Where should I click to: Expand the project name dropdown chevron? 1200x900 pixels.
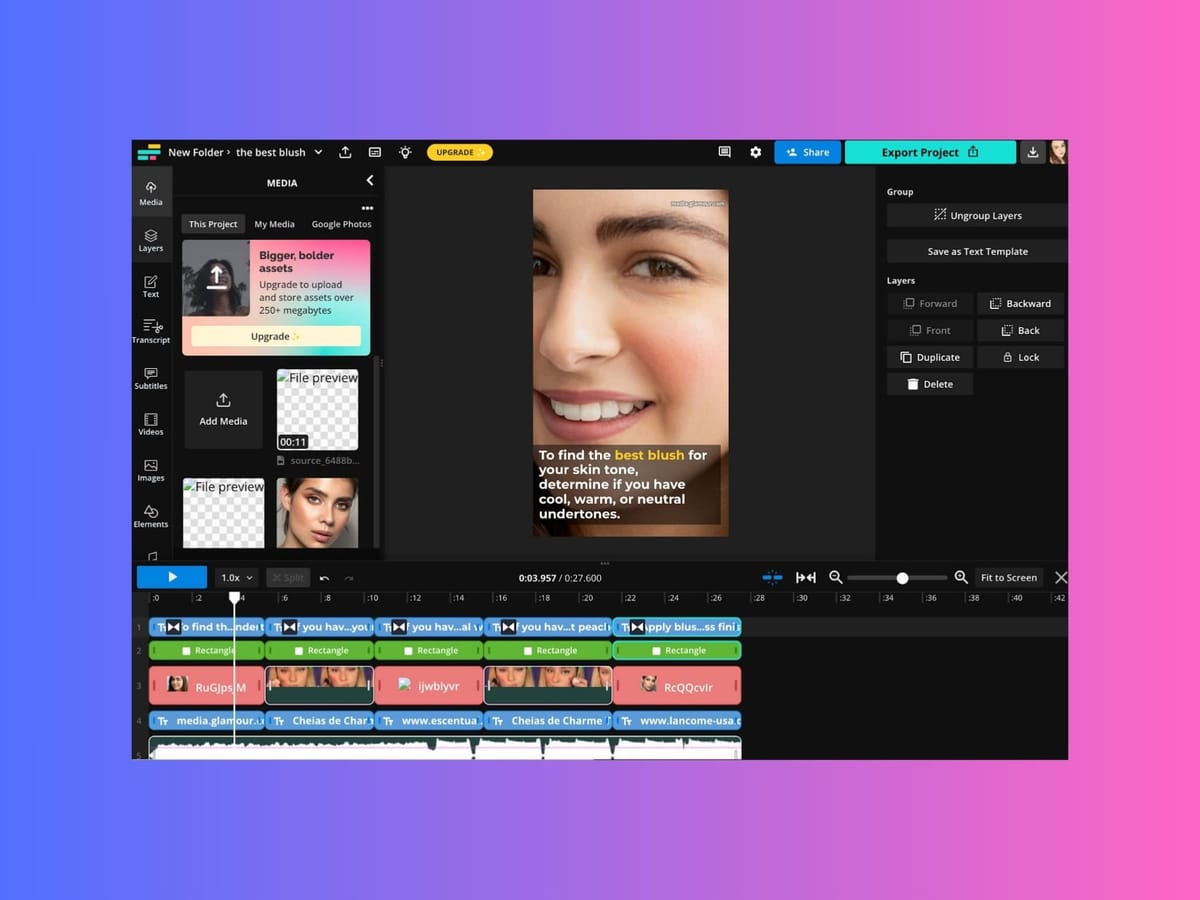click(x=318, y=152)
